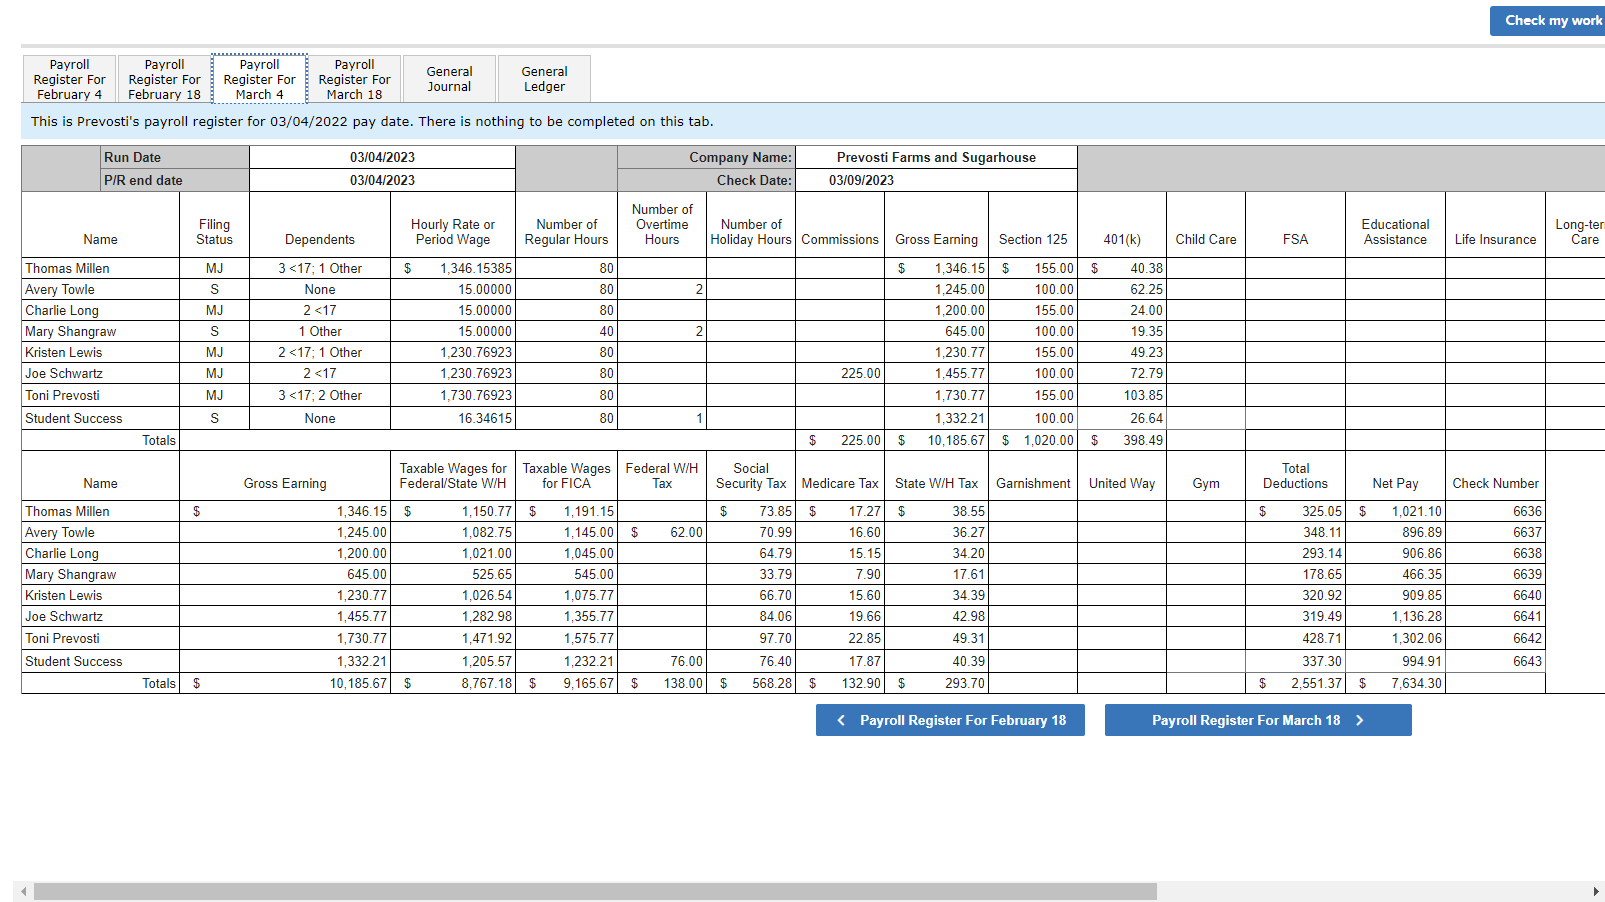
Task: Open the General Journal tab
Action: pyautogui.click(x=449, y=79)
